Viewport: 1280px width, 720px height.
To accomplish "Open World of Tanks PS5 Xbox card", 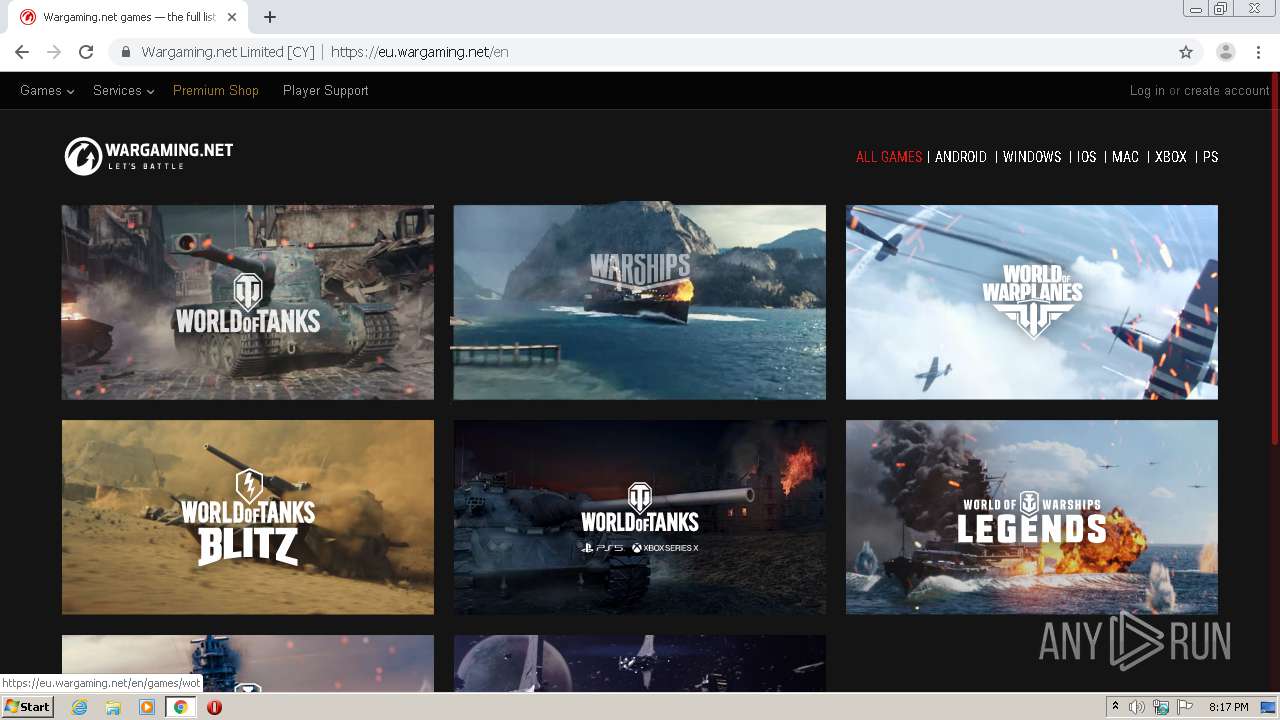I will [x=640, y=517].
